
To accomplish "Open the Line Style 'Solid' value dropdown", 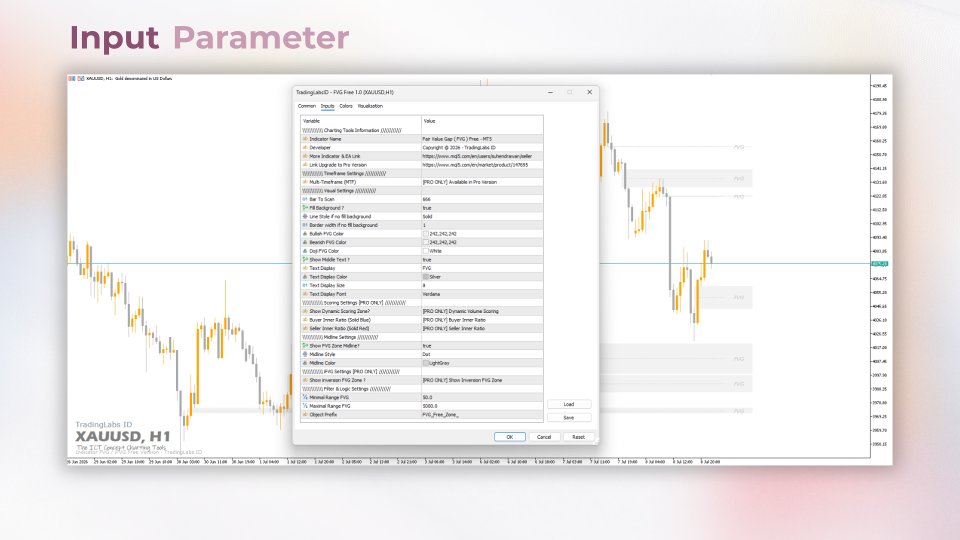I will pyautogui.click(x=482, y=216).
